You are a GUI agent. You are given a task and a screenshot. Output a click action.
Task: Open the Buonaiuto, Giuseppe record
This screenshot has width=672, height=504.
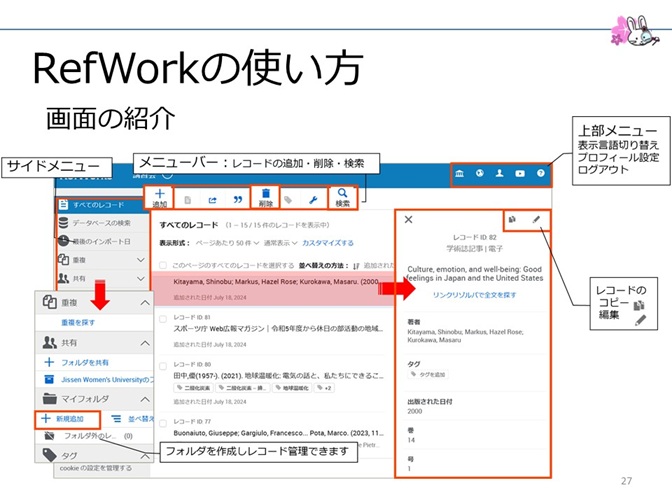click(279, 433)
